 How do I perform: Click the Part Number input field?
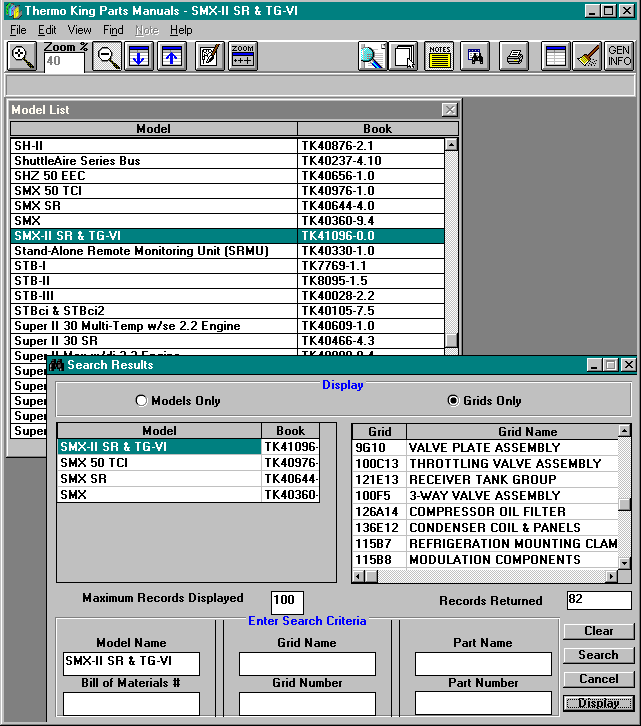tap(483, 704)
